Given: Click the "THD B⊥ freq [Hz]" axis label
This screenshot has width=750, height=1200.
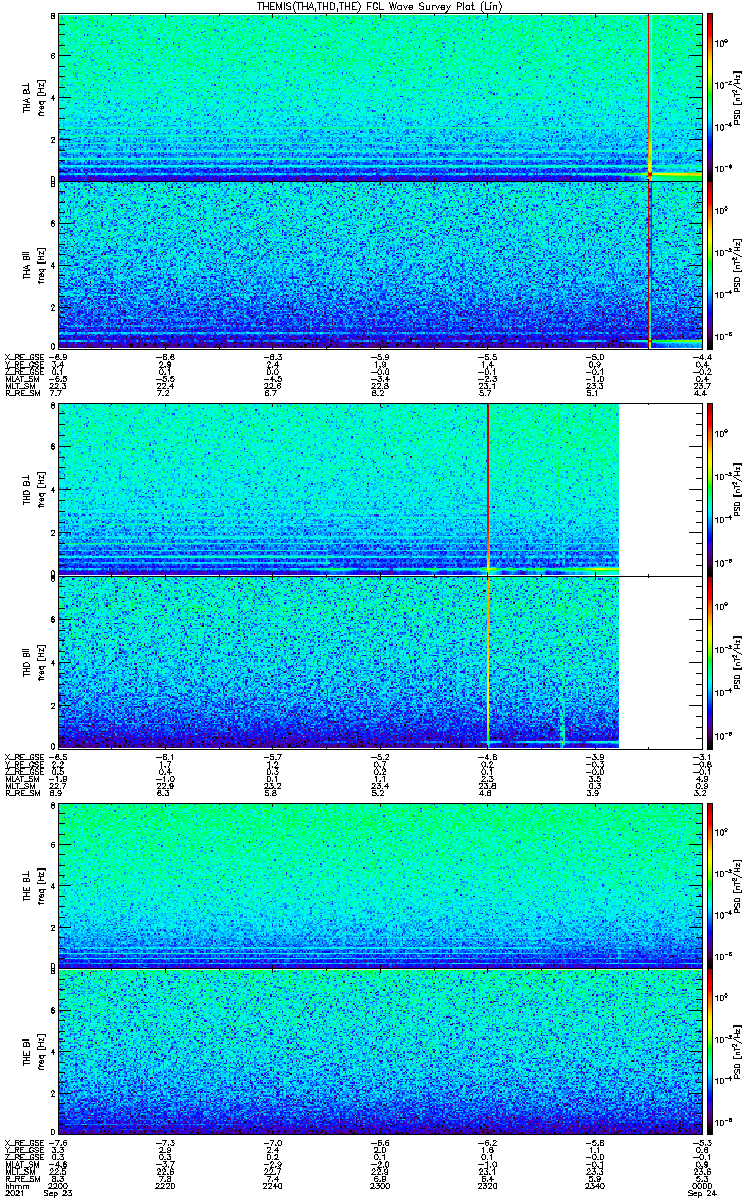Looking at the screenshot, I should pos(34,489).
